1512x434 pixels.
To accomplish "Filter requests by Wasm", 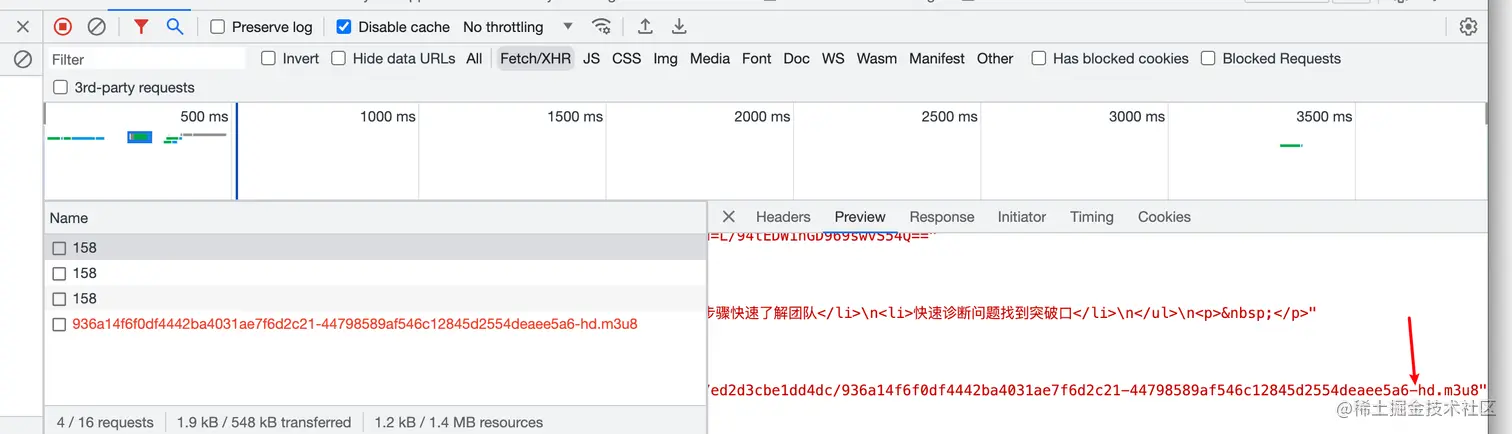I will (x=876, y=58).
